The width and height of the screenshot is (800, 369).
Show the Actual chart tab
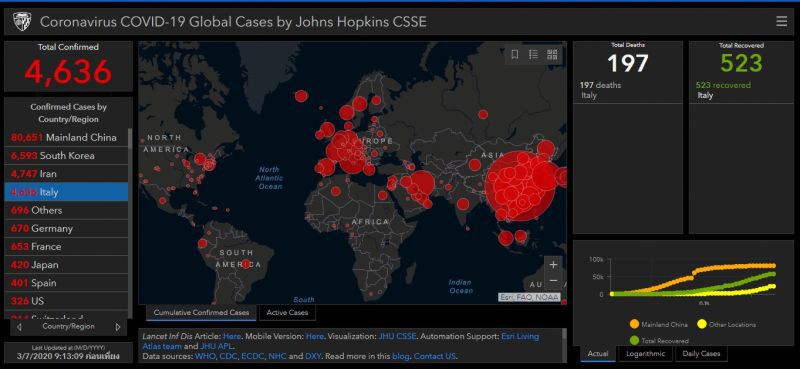click(x=597, y=353)
